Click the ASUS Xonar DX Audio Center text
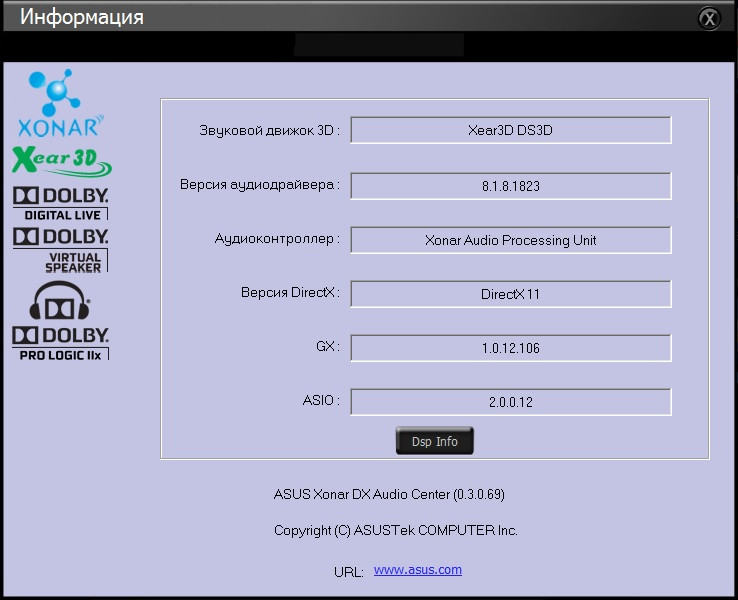This screenshot has width=738, height=600. click(389, 495)
